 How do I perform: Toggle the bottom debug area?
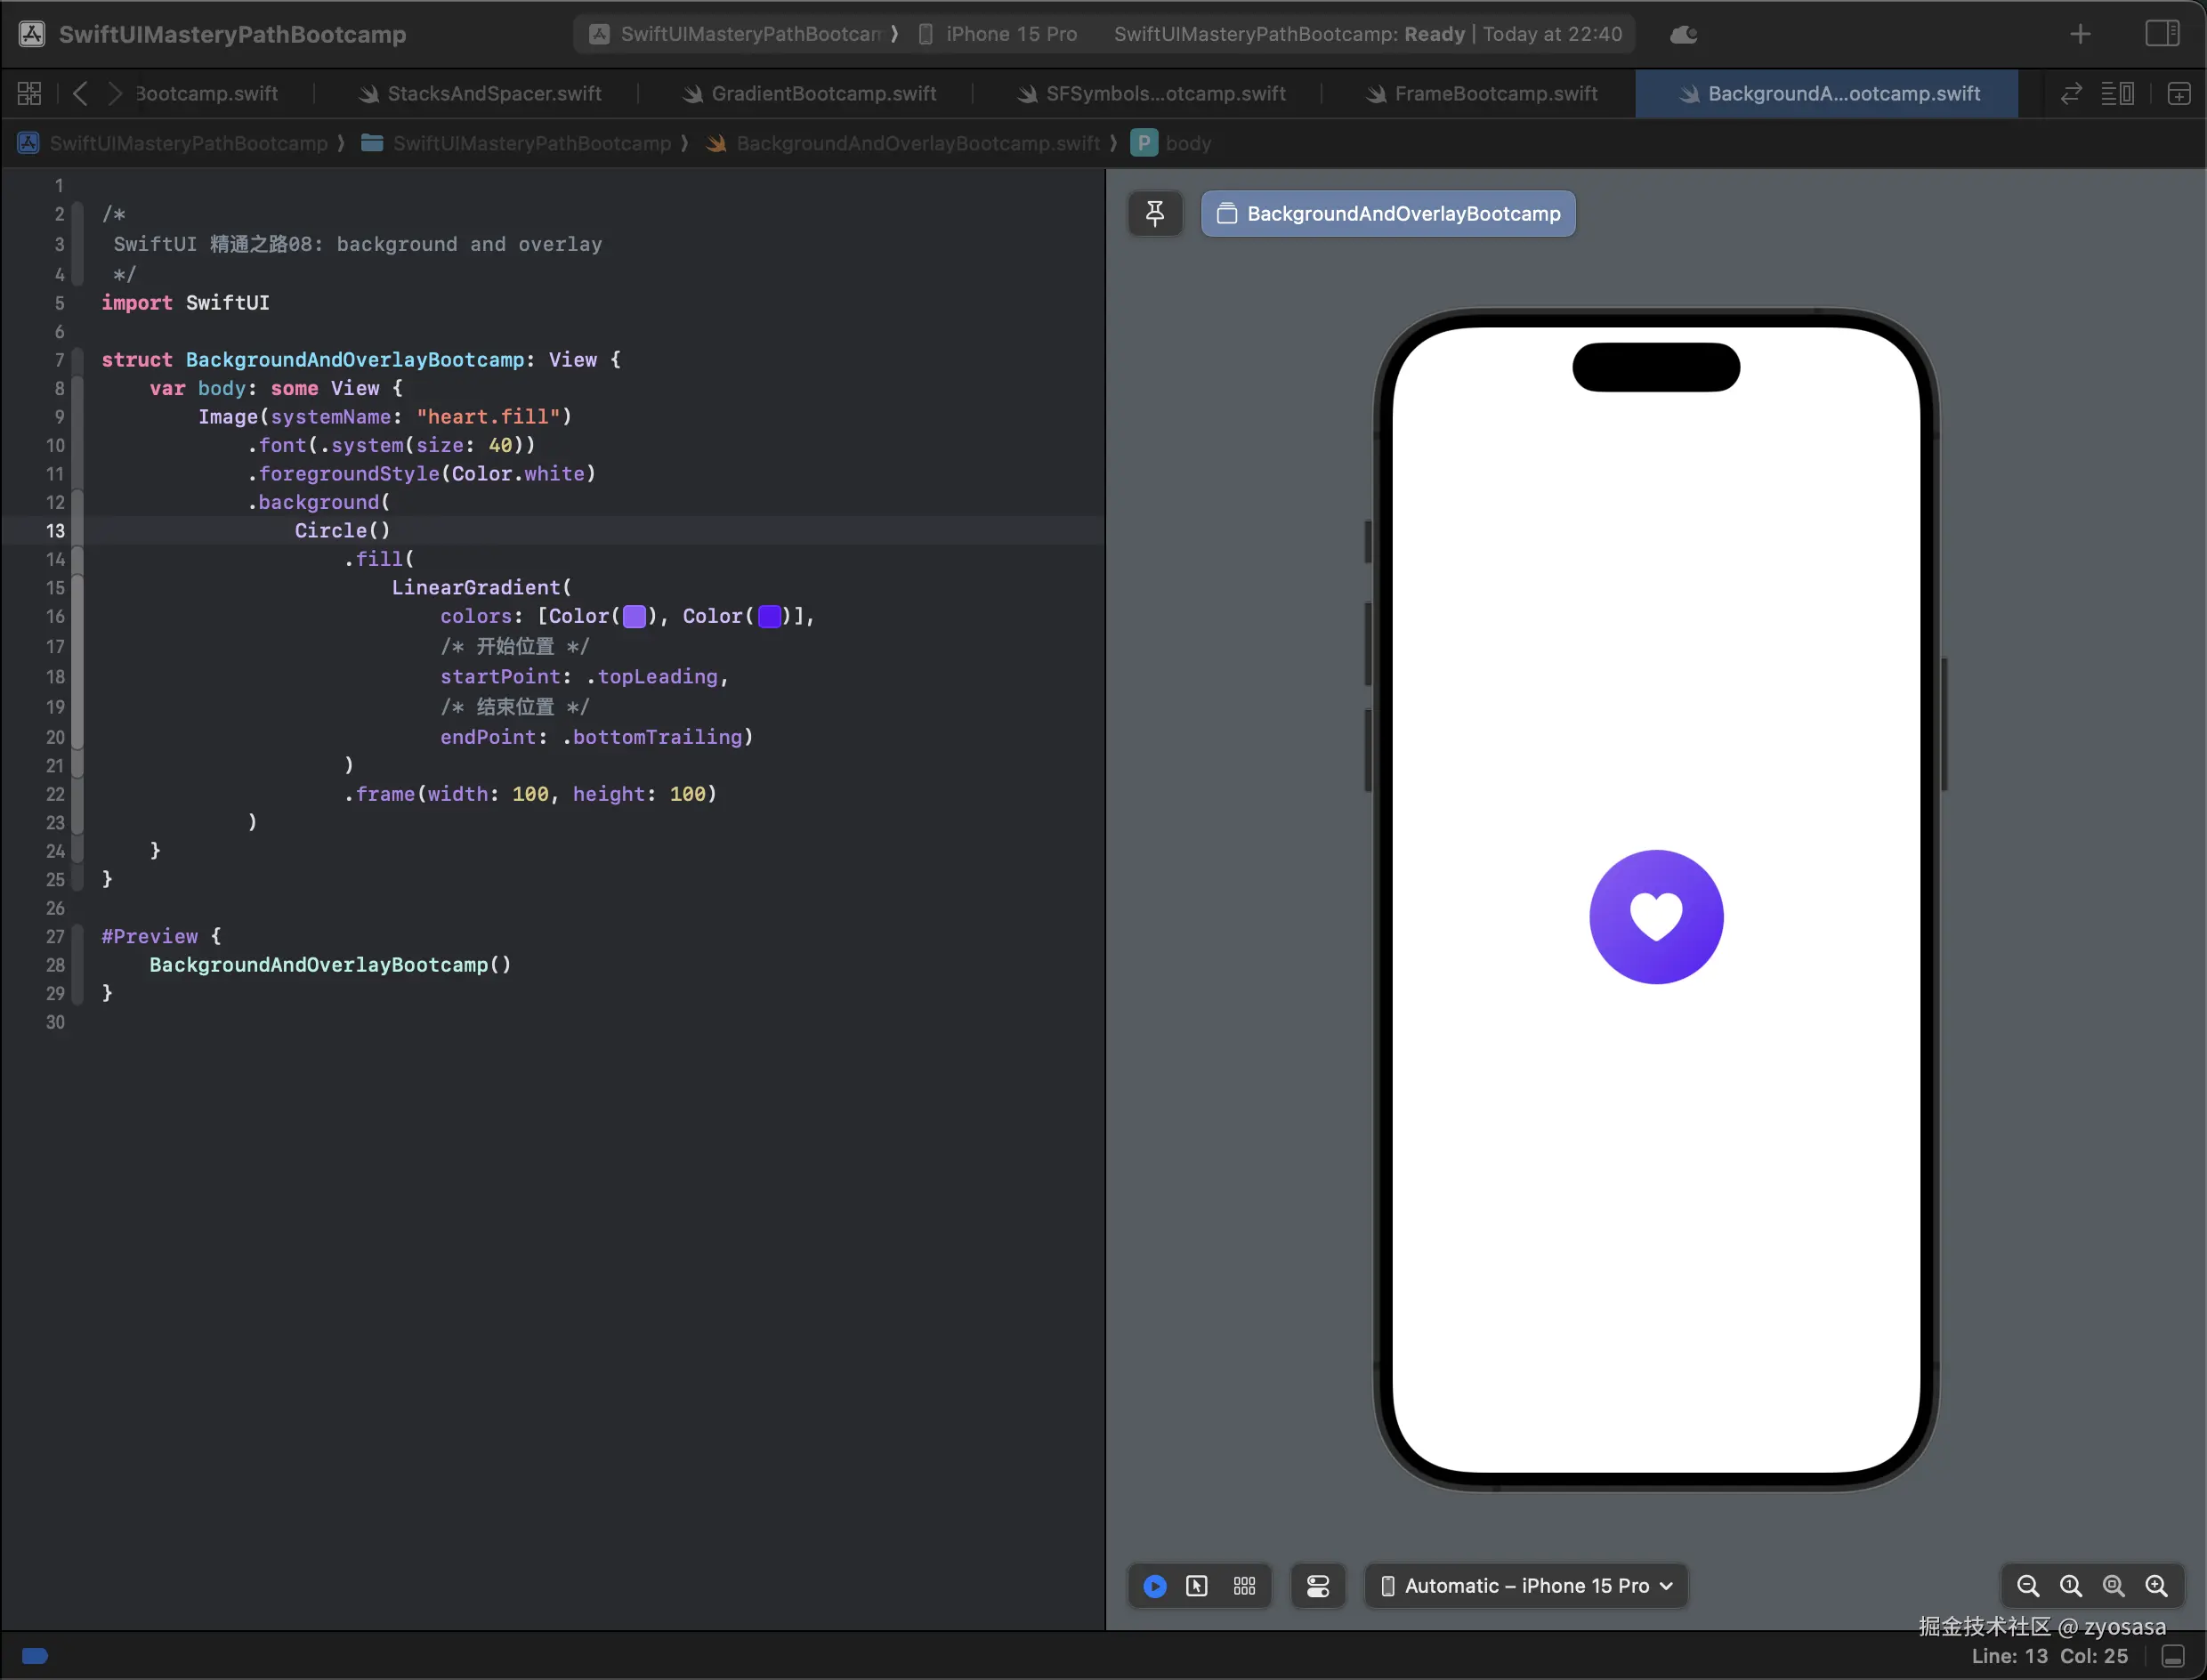[x=2173, y=1656]
